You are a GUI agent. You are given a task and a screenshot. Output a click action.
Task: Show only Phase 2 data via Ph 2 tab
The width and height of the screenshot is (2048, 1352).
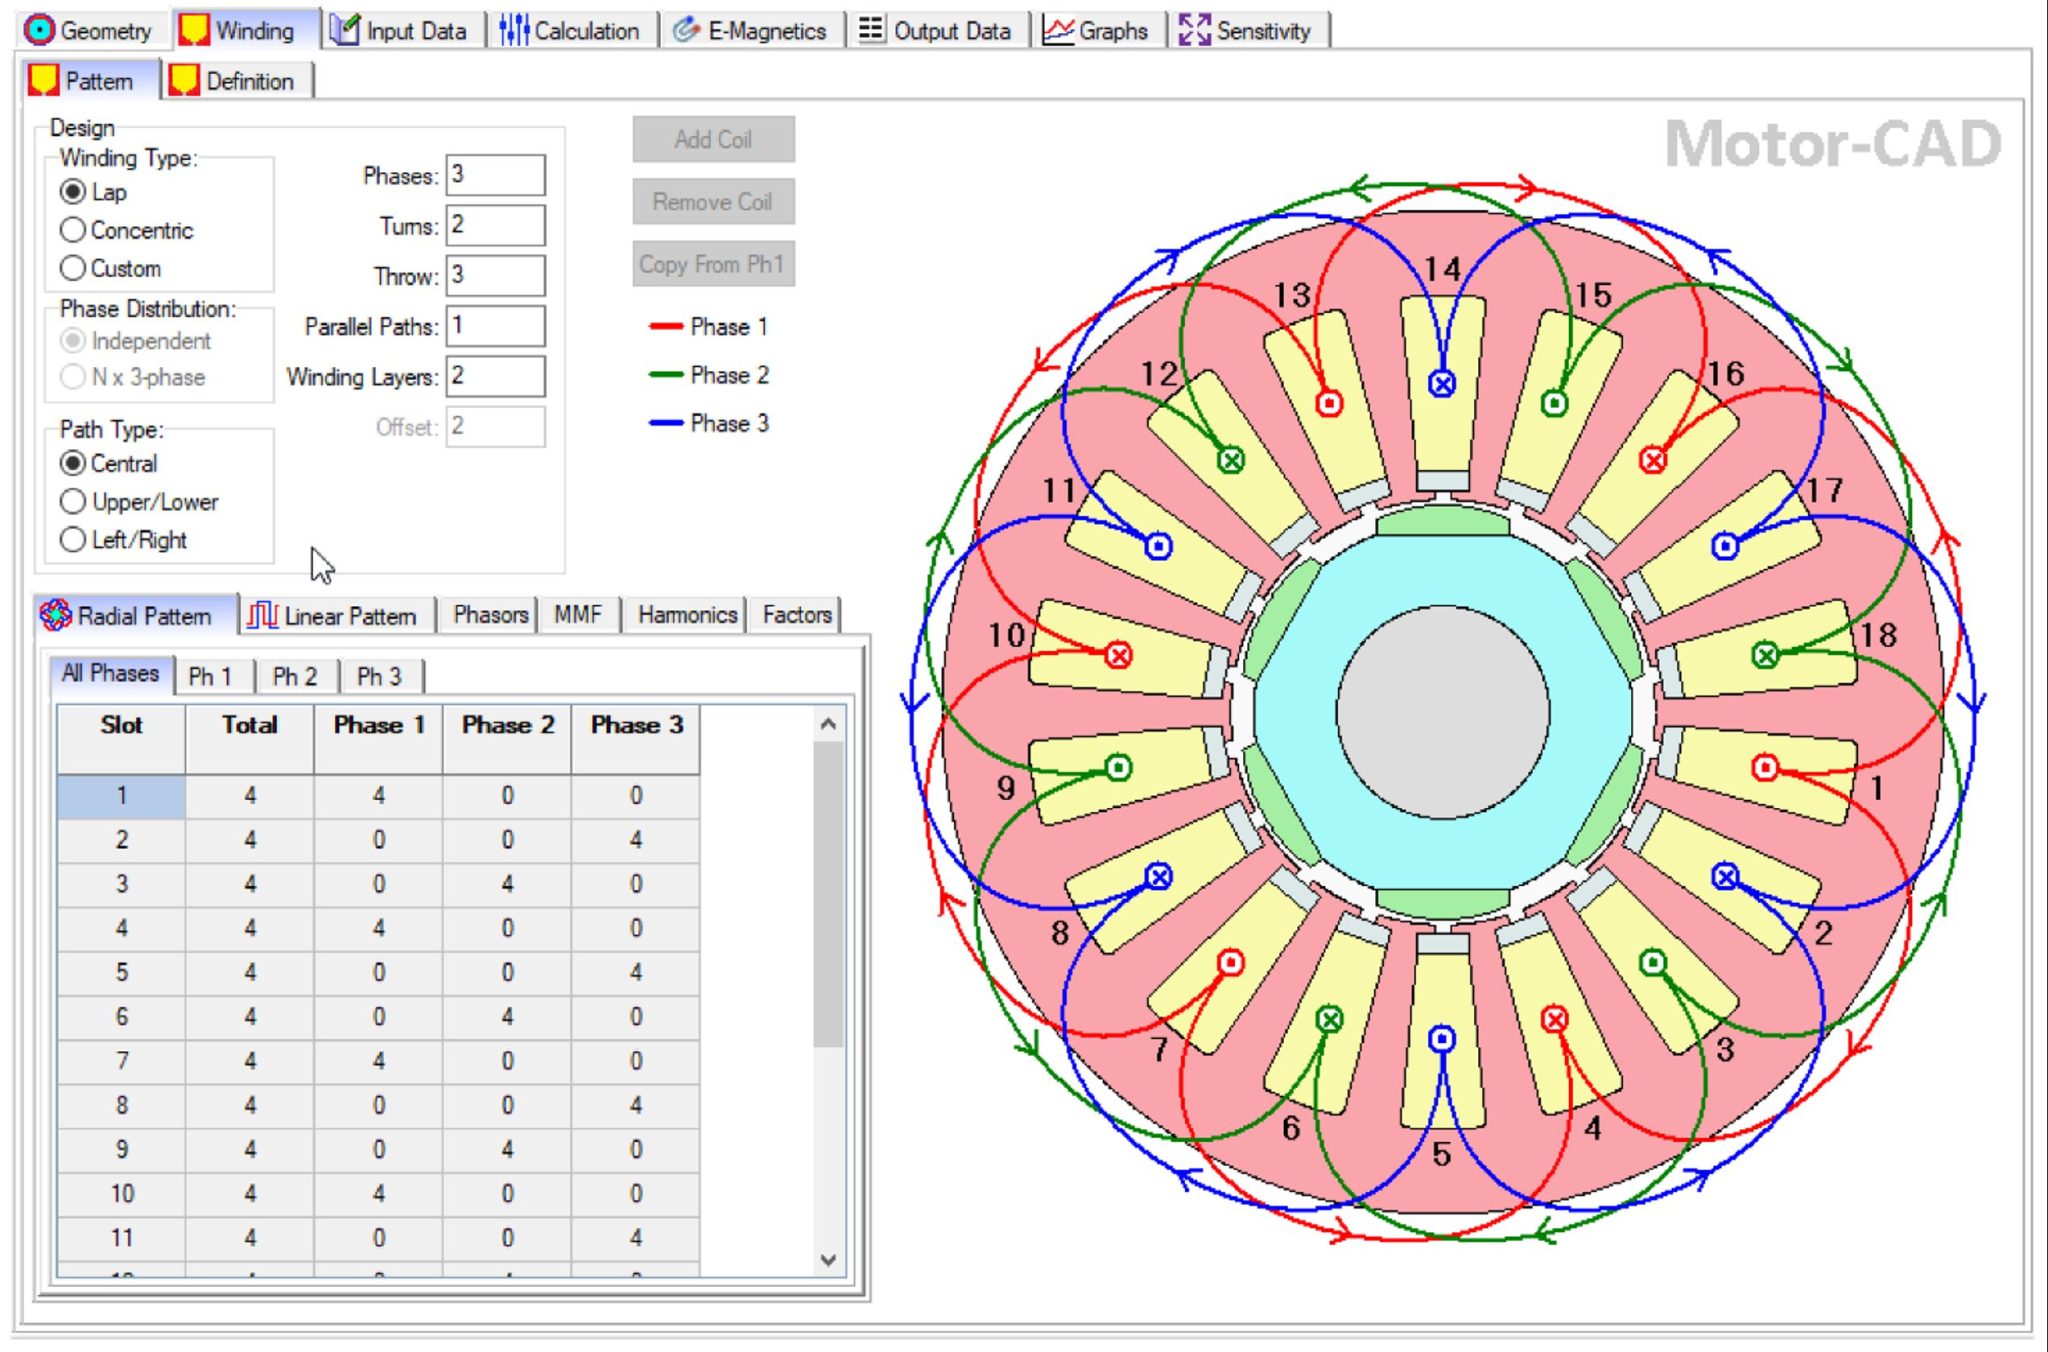point(296,677)
